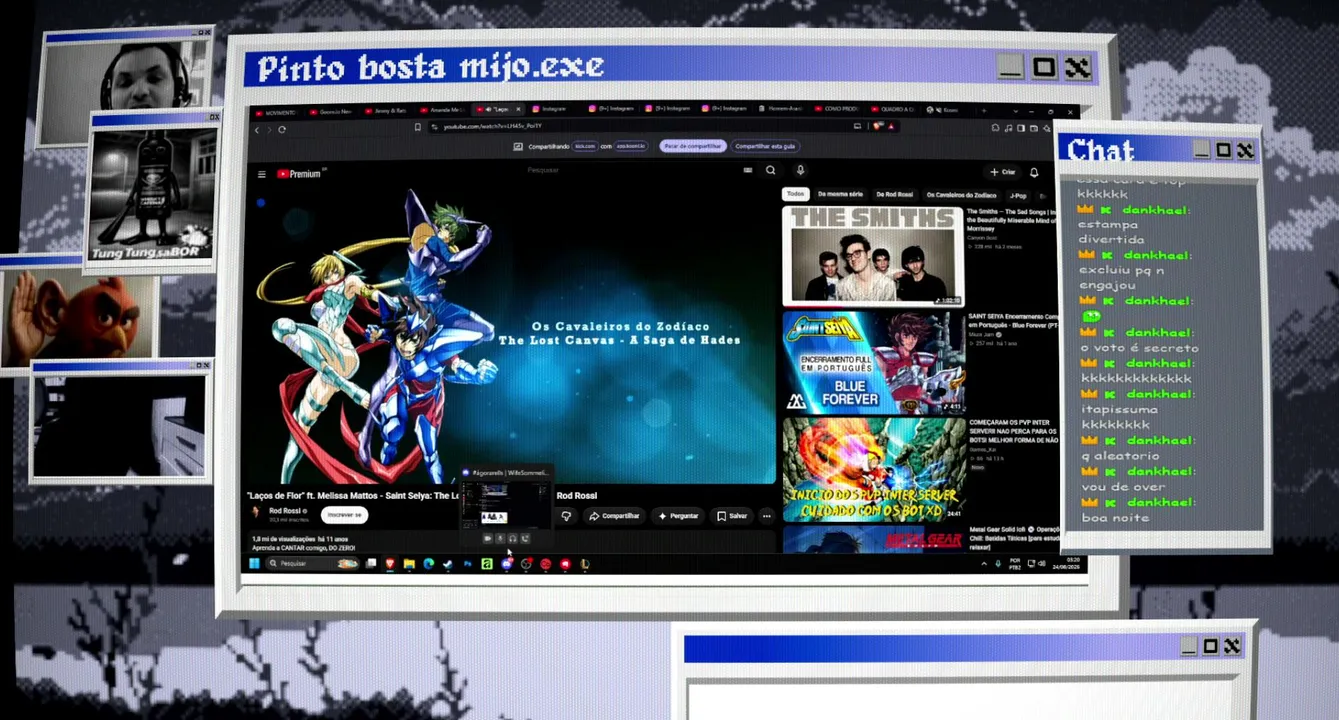
Task: Open the Metal Gear video thumbnail
Action: pyautogui.click(x=874, y=540)
